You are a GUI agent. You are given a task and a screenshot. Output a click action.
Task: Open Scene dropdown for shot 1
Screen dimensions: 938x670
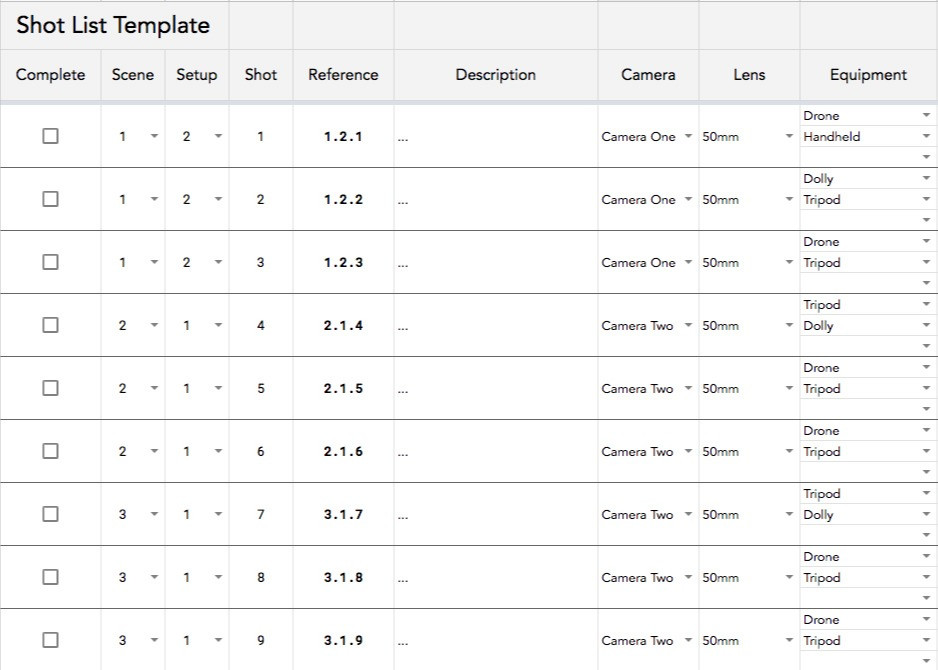click(x=154, y=137)
